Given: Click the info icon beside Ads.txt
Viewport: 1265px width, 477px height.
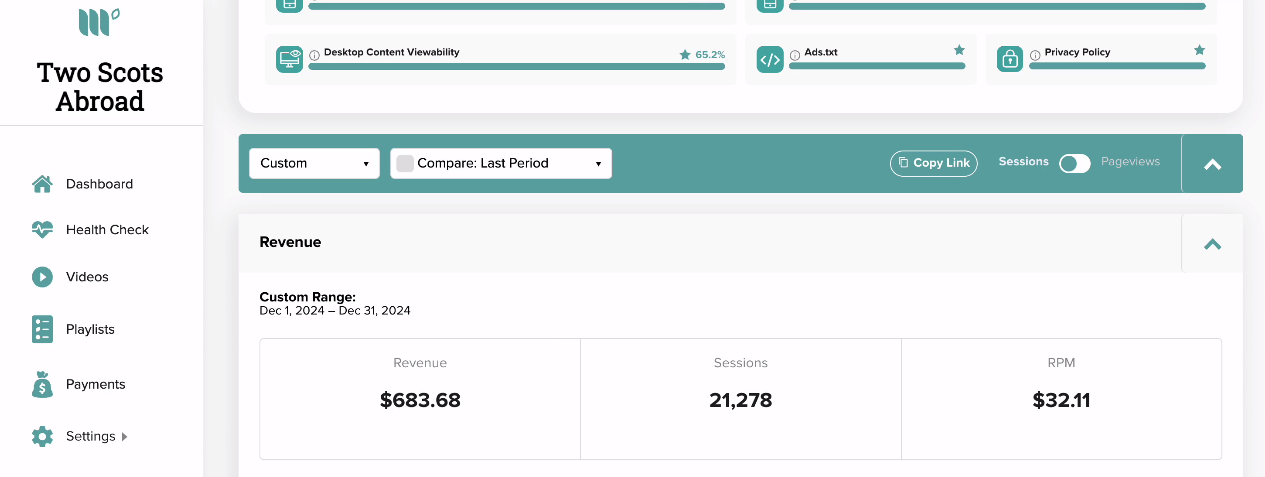Looking at the screenshot, I should click(795, 55).
